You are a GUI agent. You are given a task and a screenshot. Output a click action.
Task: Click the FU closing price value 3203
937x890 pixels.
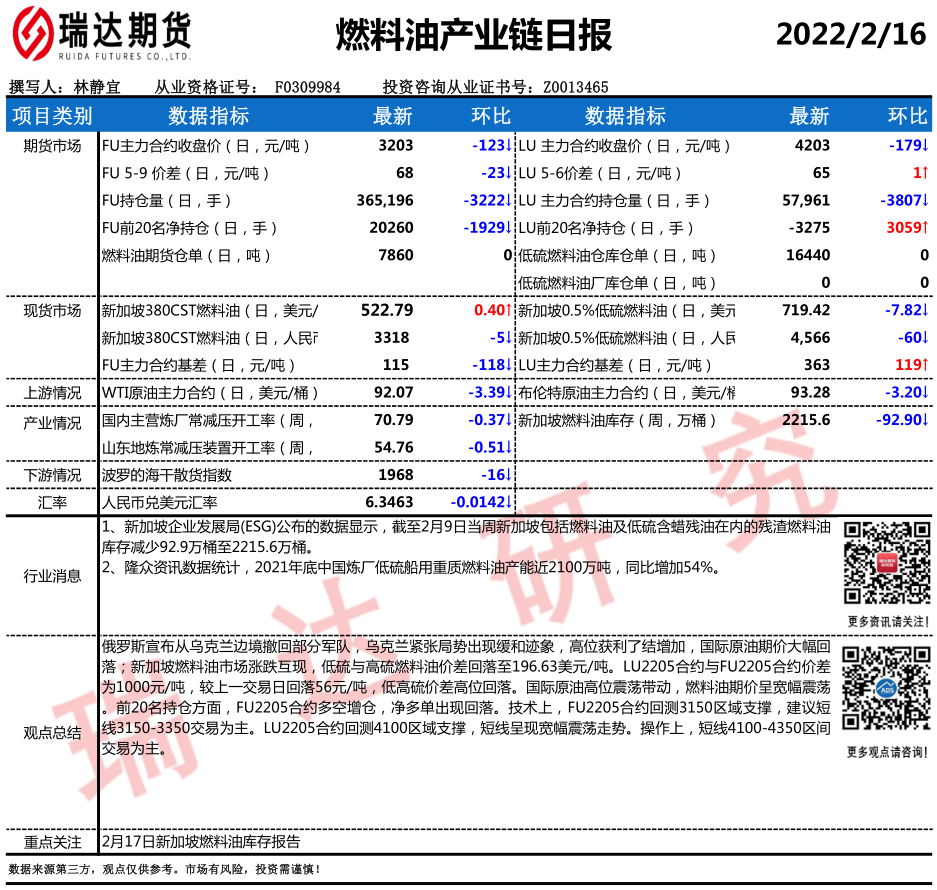pyautogui.click(x=396, y=146)
